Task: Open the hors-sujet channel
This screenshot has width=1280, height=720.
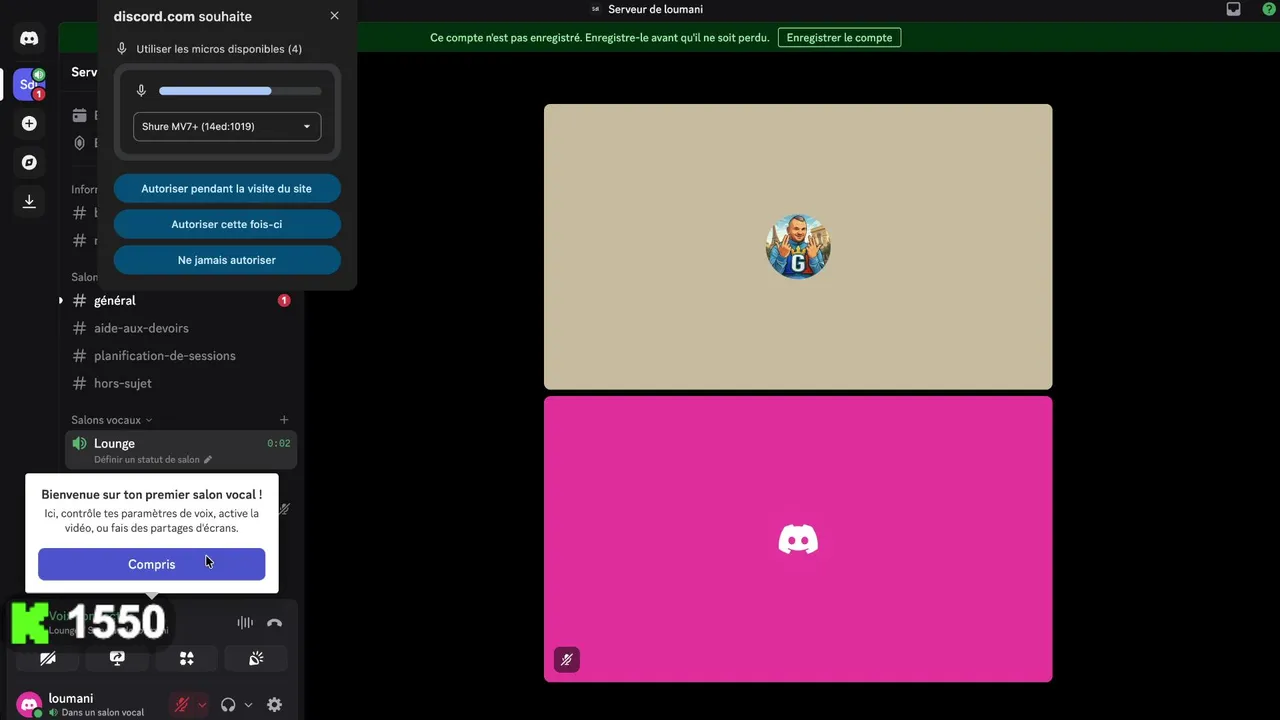Action: (x=180, y=383)
